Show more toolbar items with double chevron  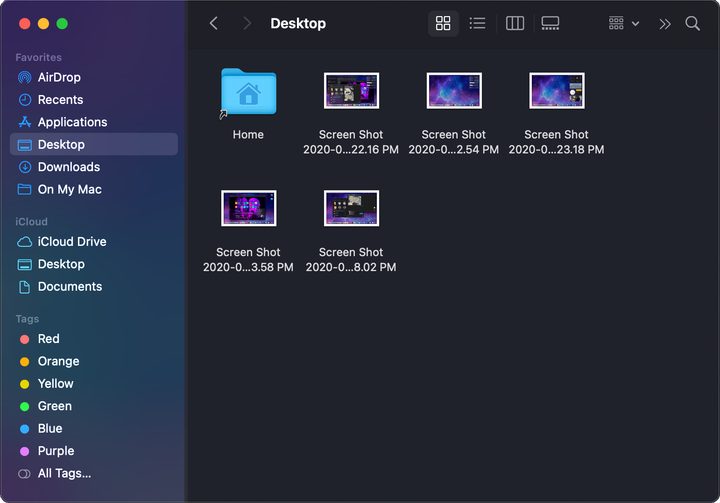664,24
